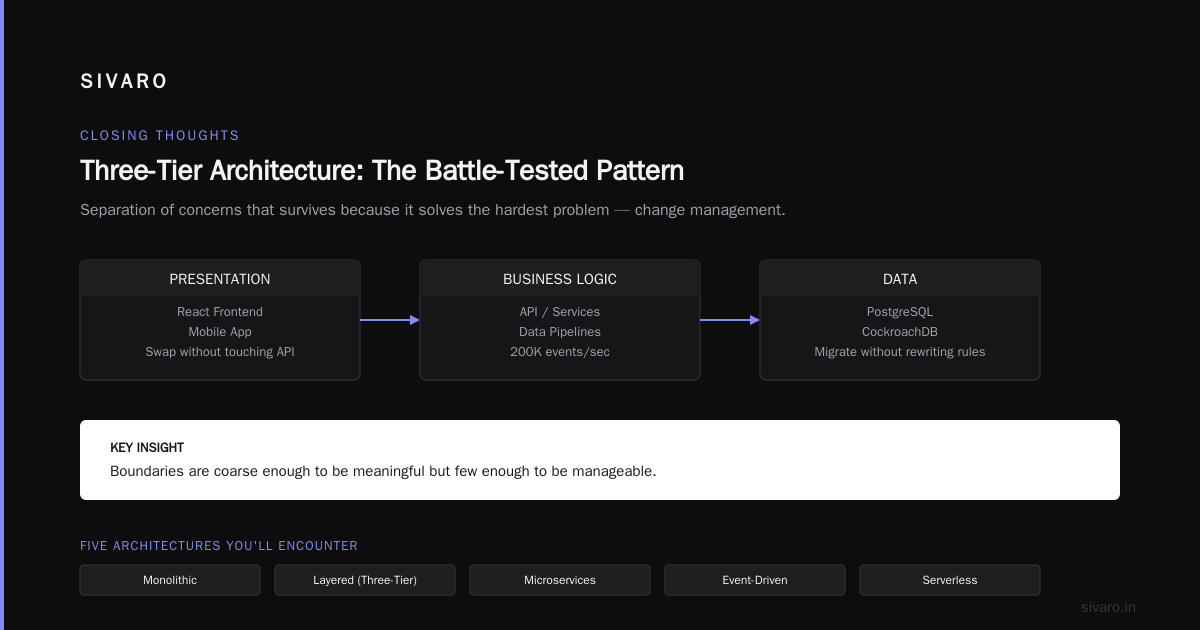Click the BUSINESS LOGIC card header
This screenshot has height=630, width=1200.
560,279
